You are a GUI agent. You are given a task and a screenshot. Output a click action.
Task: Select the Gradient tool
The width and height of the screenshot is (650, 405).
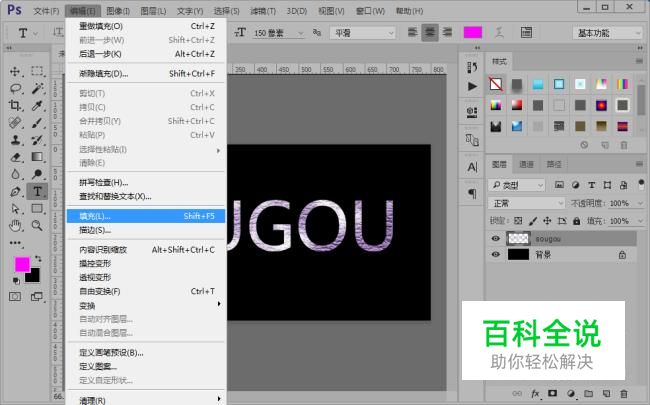tap(37, 157)
